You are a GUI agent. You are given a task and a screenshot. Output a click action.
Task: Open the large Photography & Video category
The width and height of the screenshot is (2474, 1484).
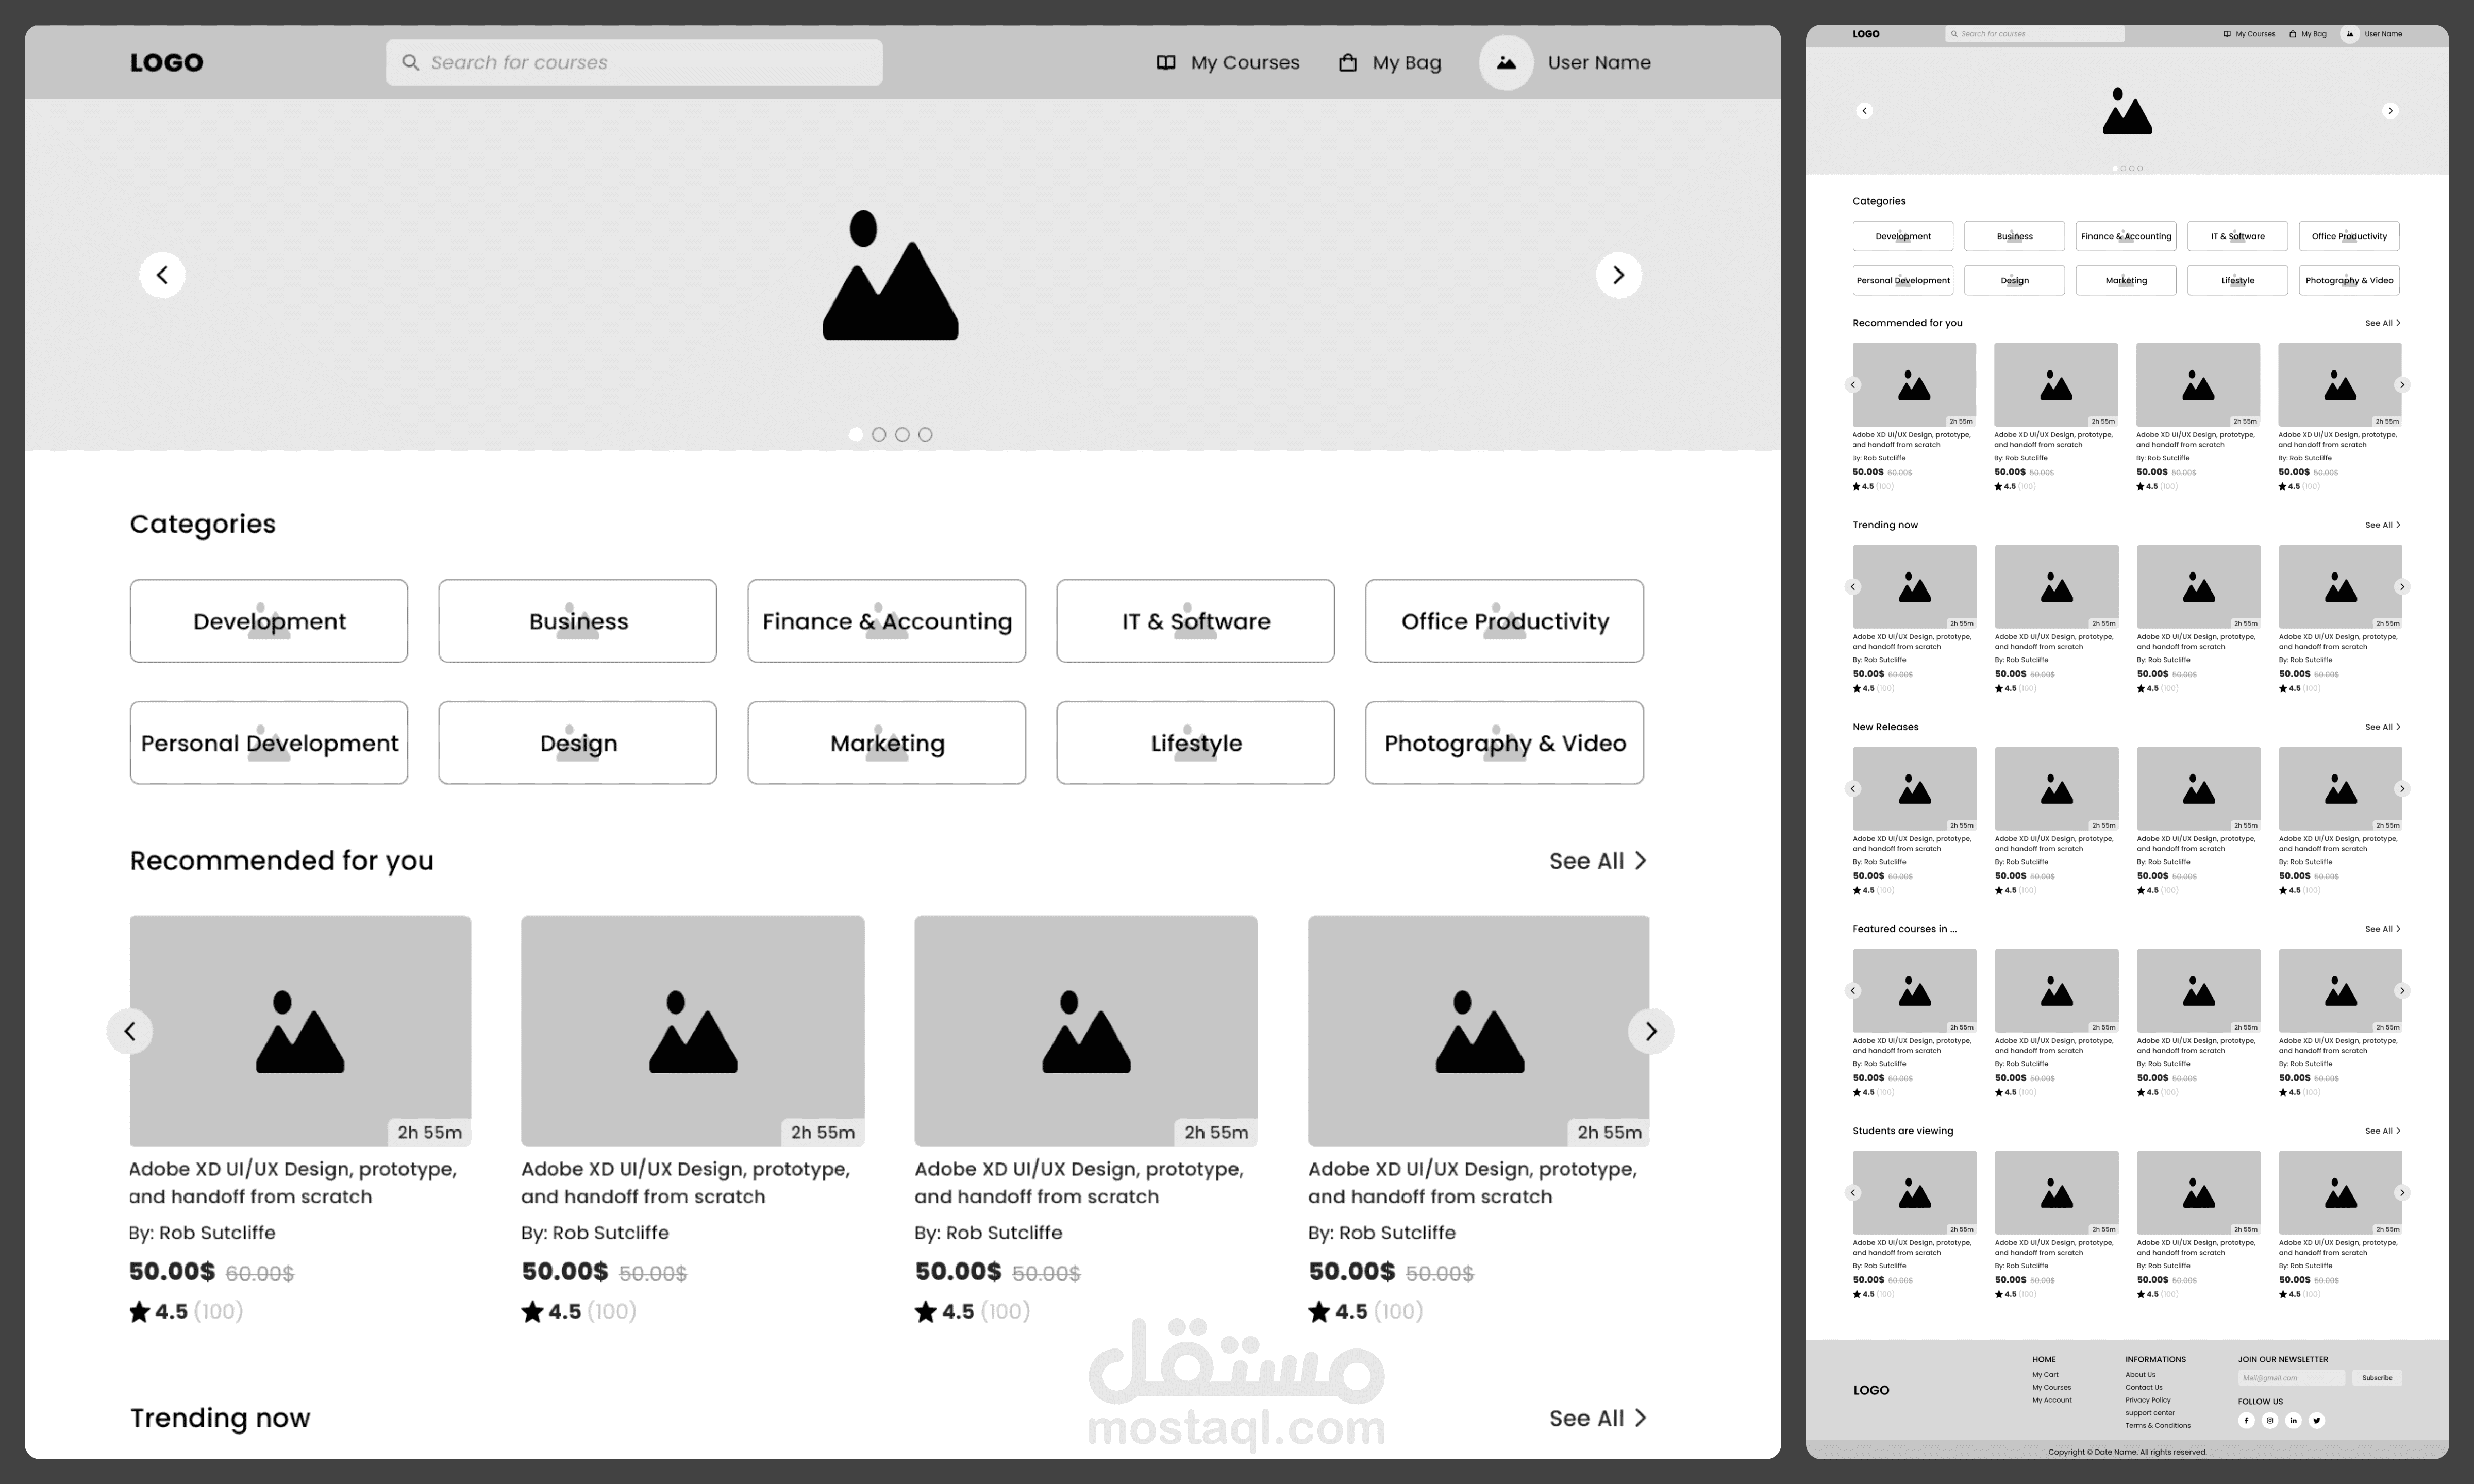point(1504,743)
